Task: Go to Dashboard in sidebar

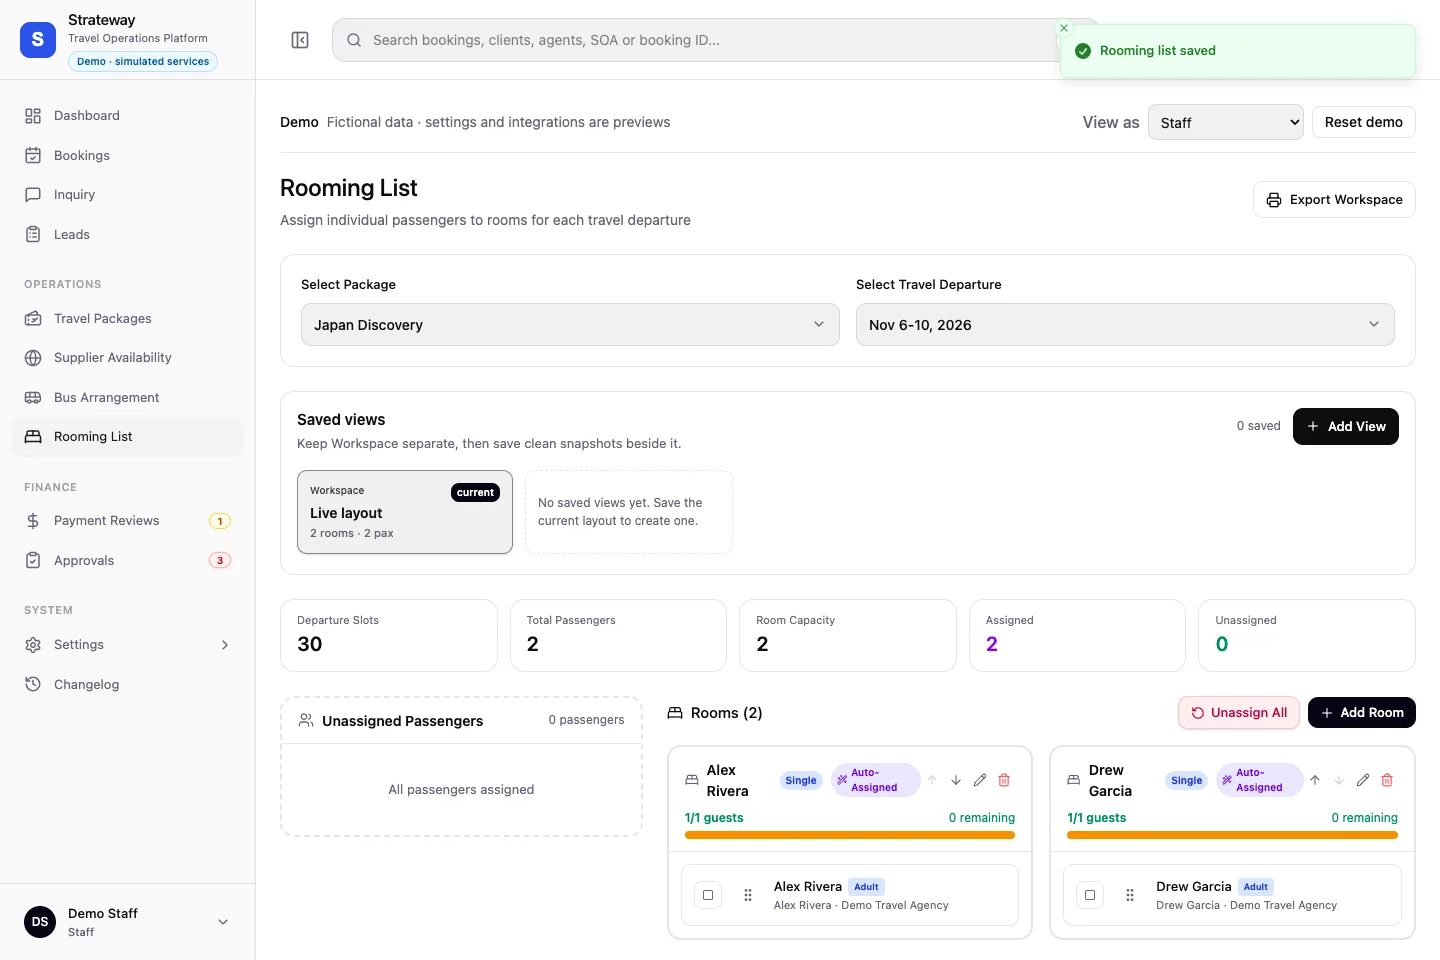Action: coord(127,116)
